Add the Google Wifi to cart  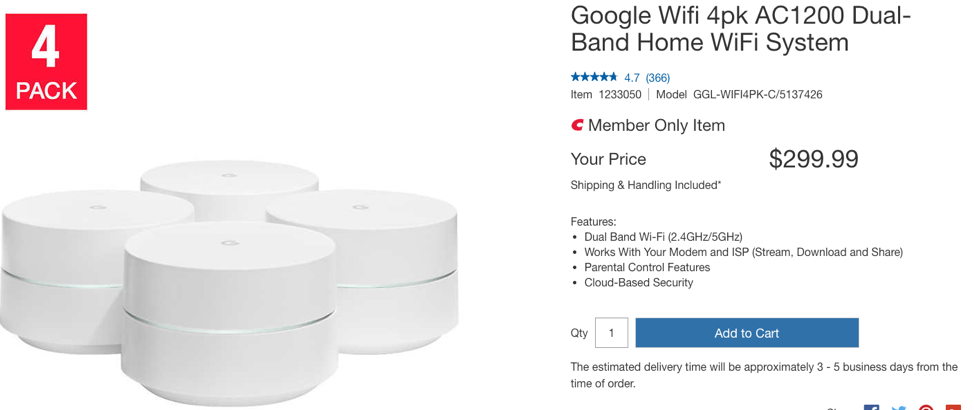click(746, 333)
